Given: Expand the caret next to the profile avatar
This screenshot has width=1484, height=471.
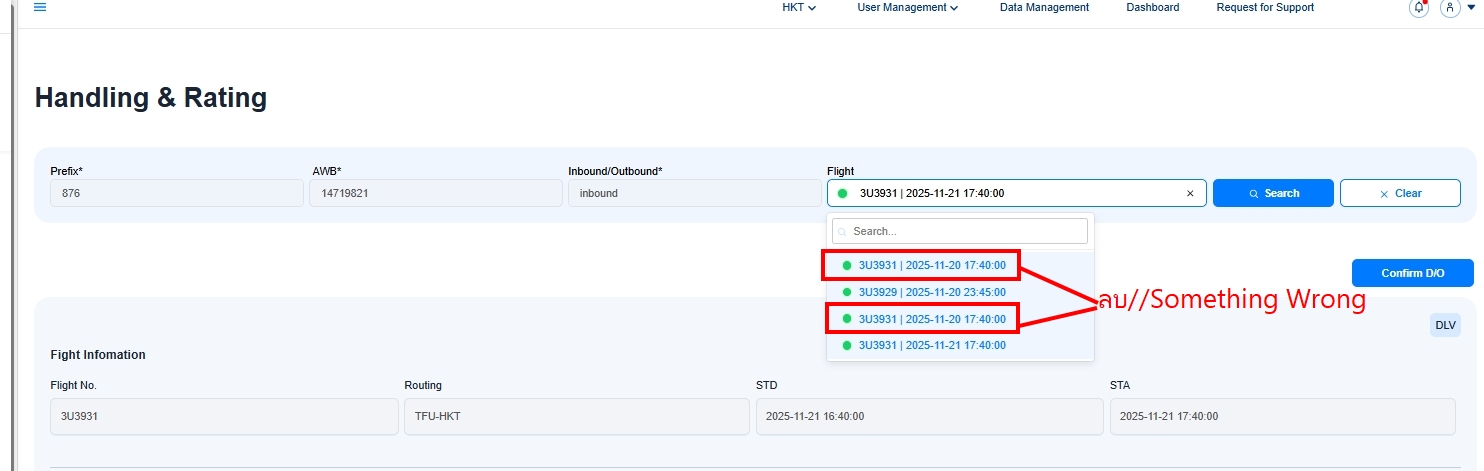Looking at the screenshot, I should click(x=1471, y=8).
